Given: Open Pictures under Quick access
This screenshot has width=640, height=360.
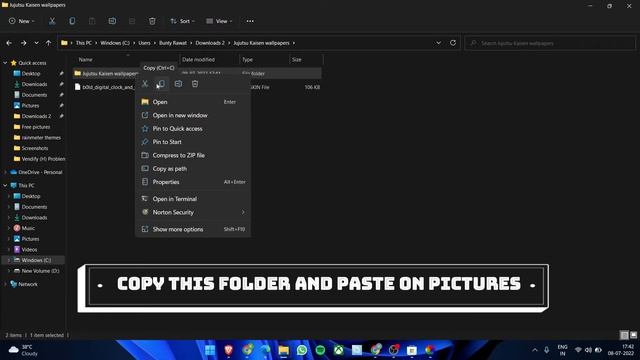Looking at the screenshot, I should pos(31,105).
